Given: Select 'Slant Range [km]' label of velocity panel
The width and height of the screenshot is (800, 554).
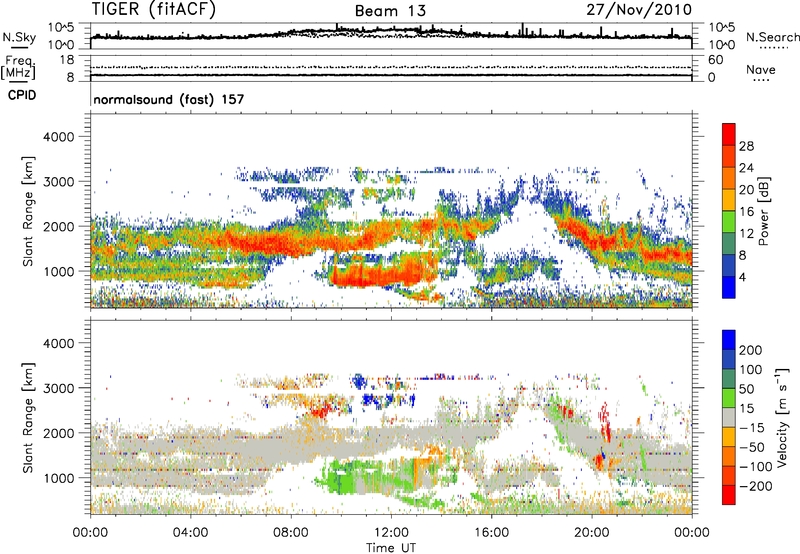Looking at the screenshot, I should point(28,418).
